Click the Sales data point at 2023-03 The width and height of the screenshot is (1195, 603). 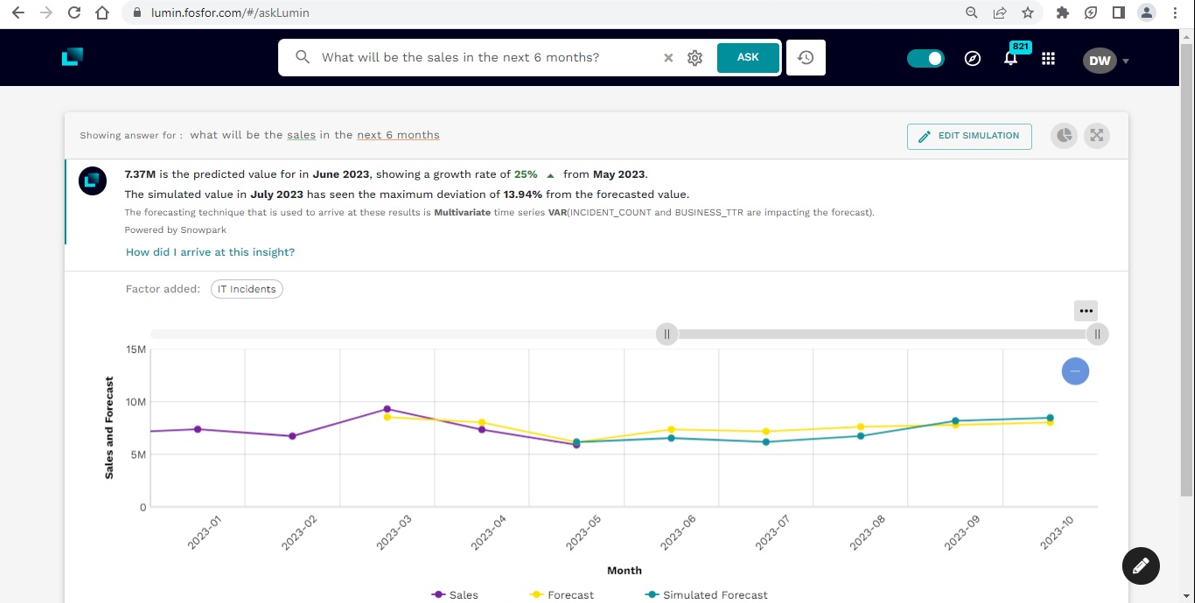coord(387,409)
